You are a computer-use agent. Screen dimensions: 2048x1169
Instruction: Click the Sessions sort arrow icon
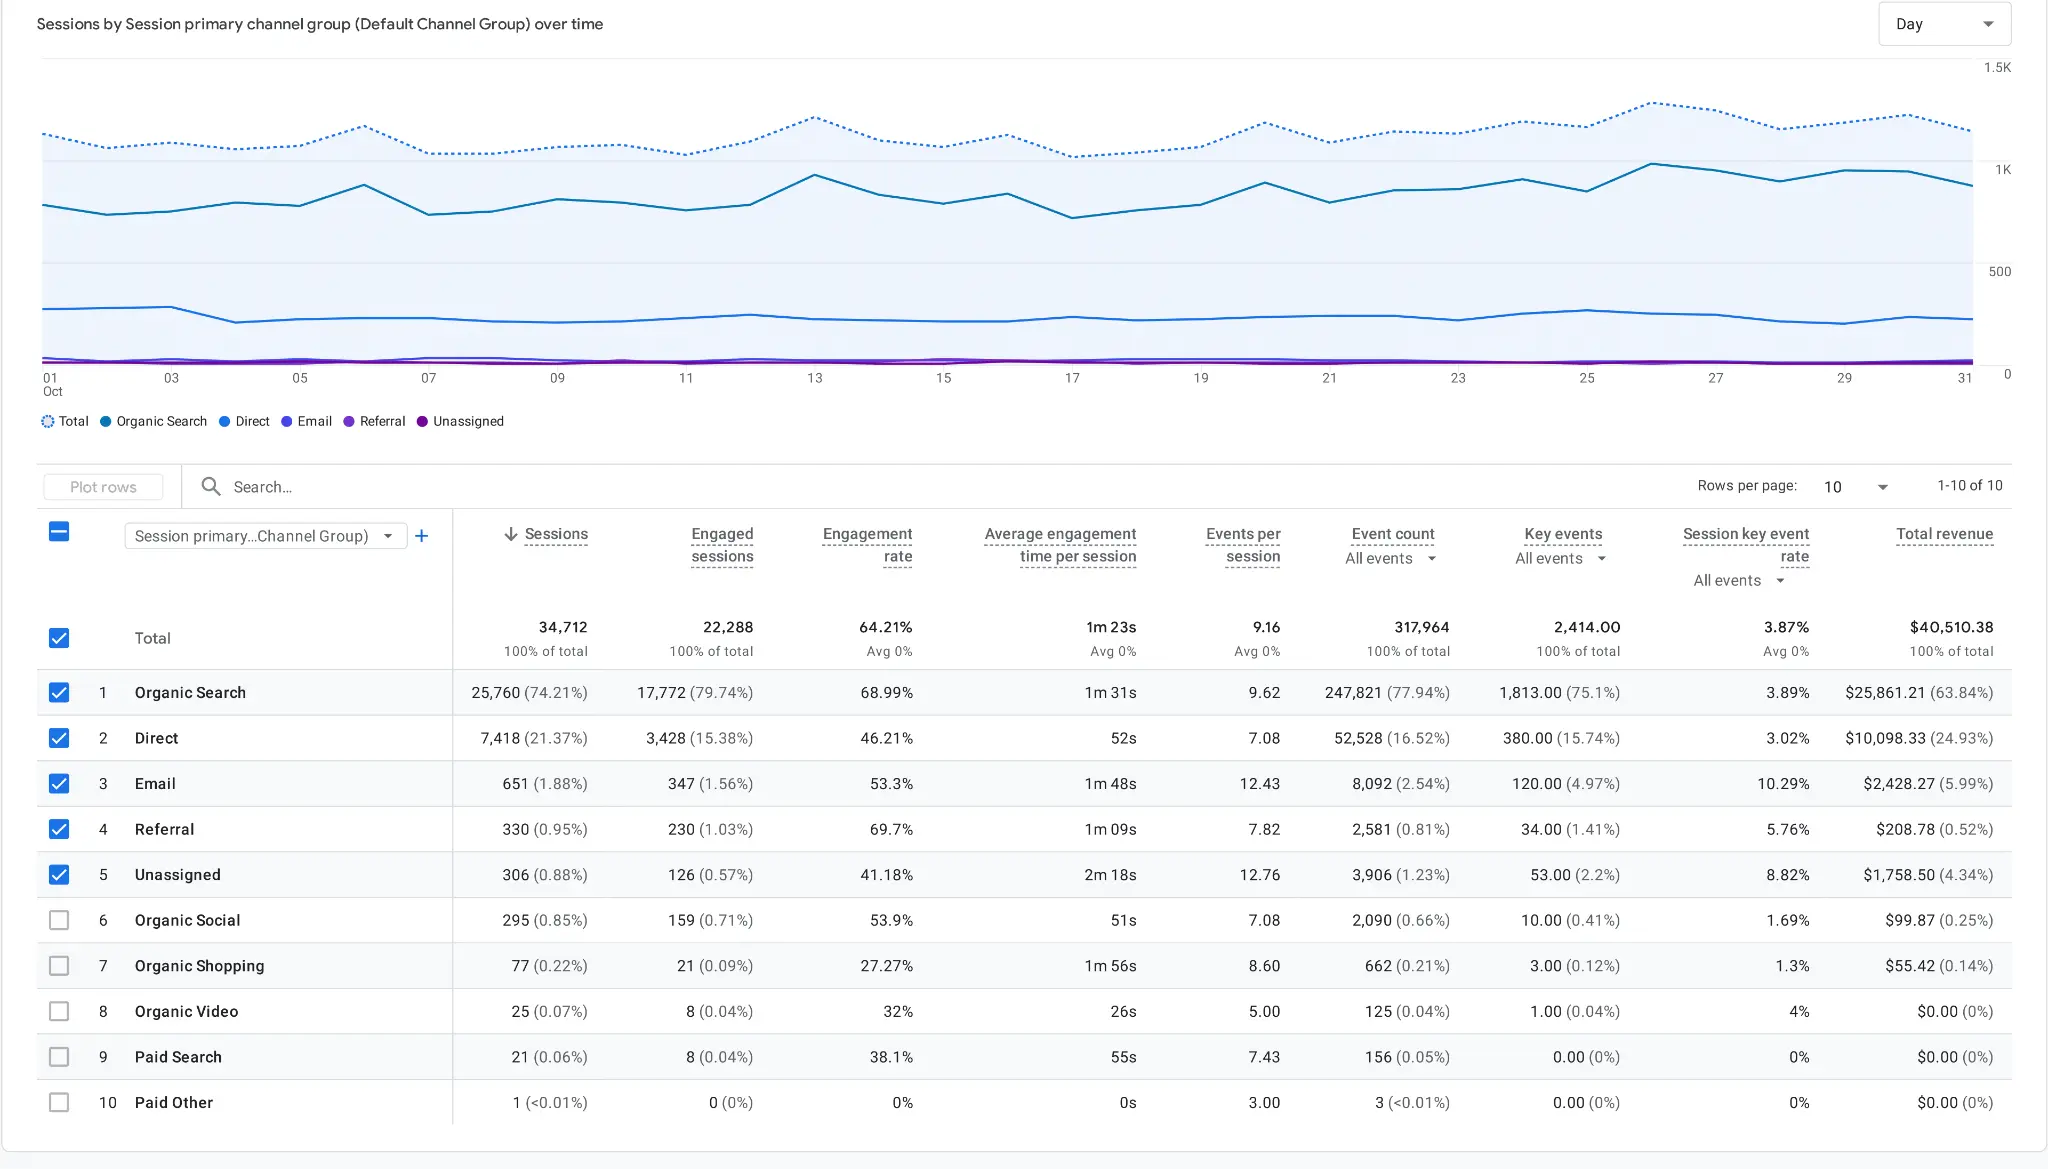point(510,534)
